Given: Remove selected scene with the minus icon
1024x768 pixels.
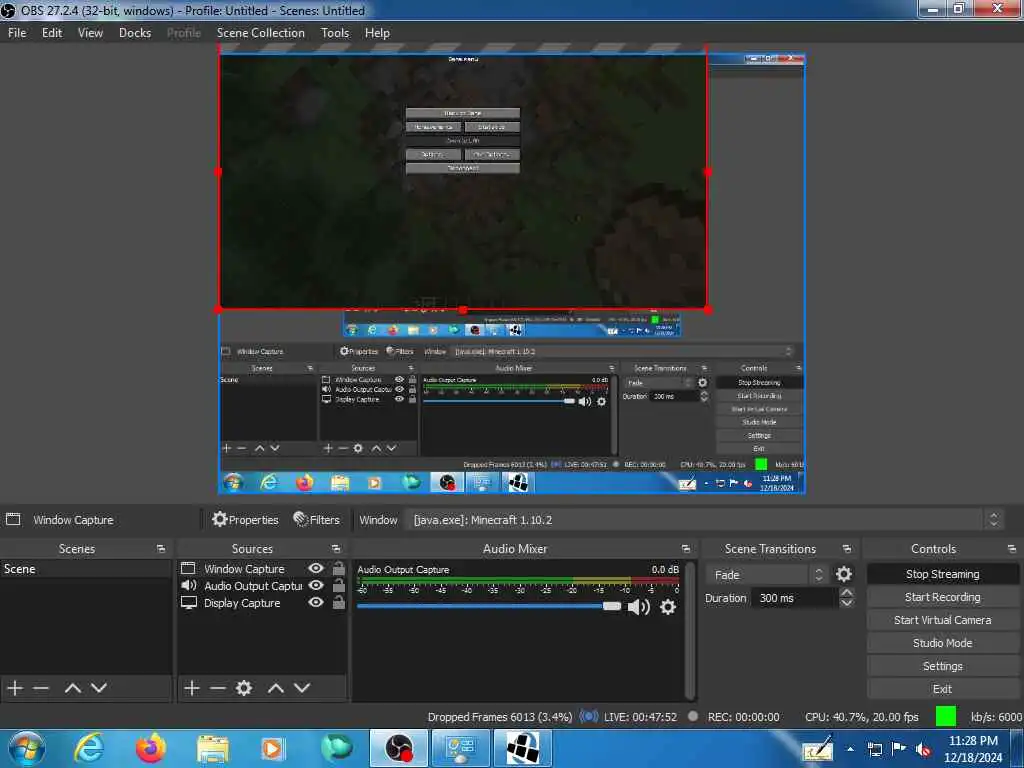Looking at the screenshot, I should pyautogui.click(x=41, y=688).
